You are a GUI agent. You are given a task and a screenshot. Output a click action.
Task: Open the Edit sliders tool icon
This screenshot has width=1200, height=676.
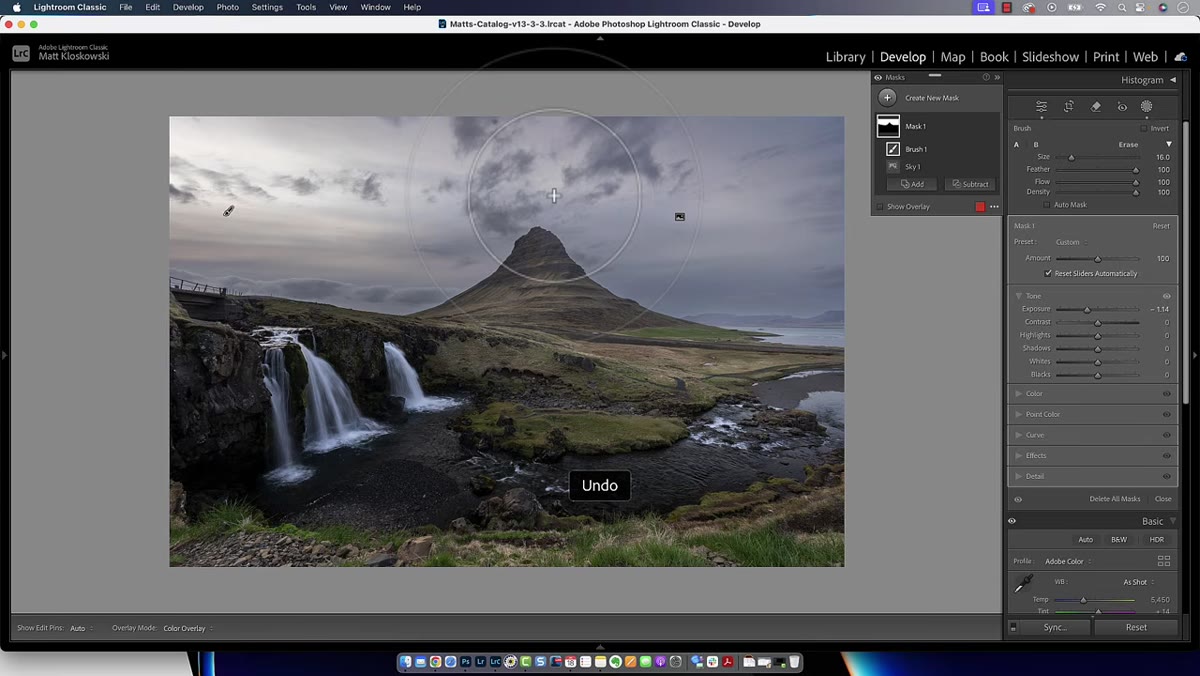[x=1041, y=106]
